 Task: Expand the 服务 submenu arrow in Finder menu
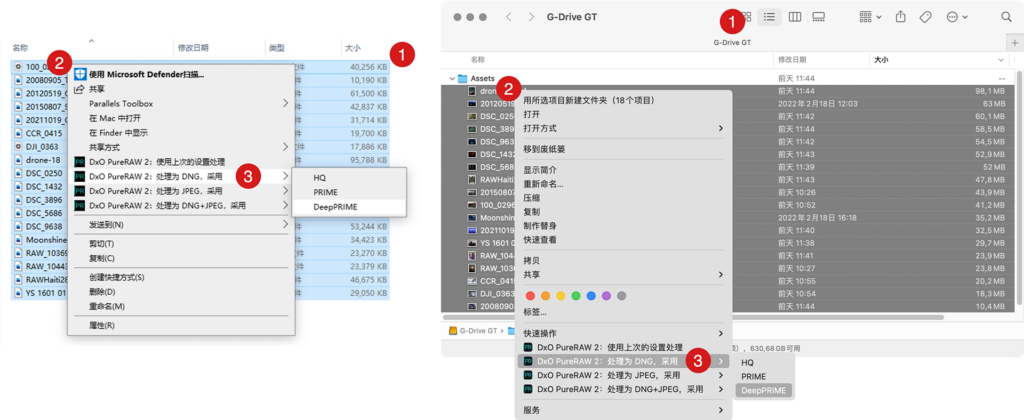[721, 410]
